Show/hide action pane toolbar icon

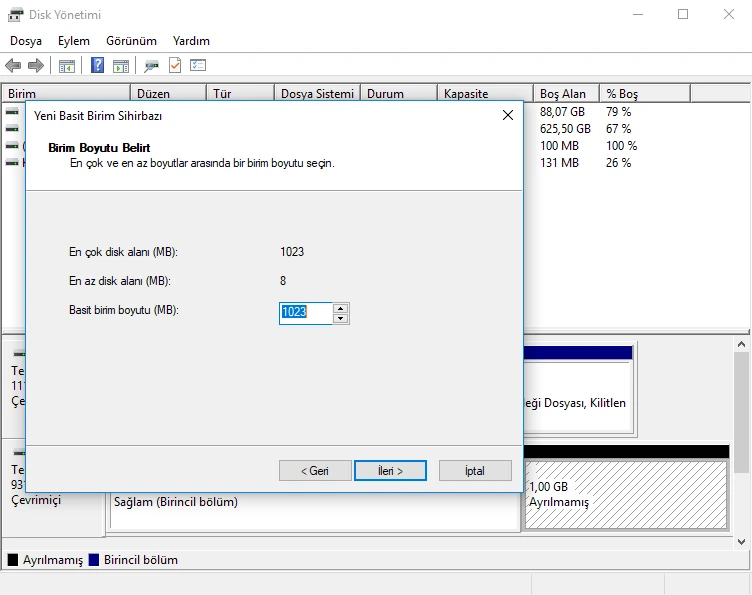pos(121,66)
